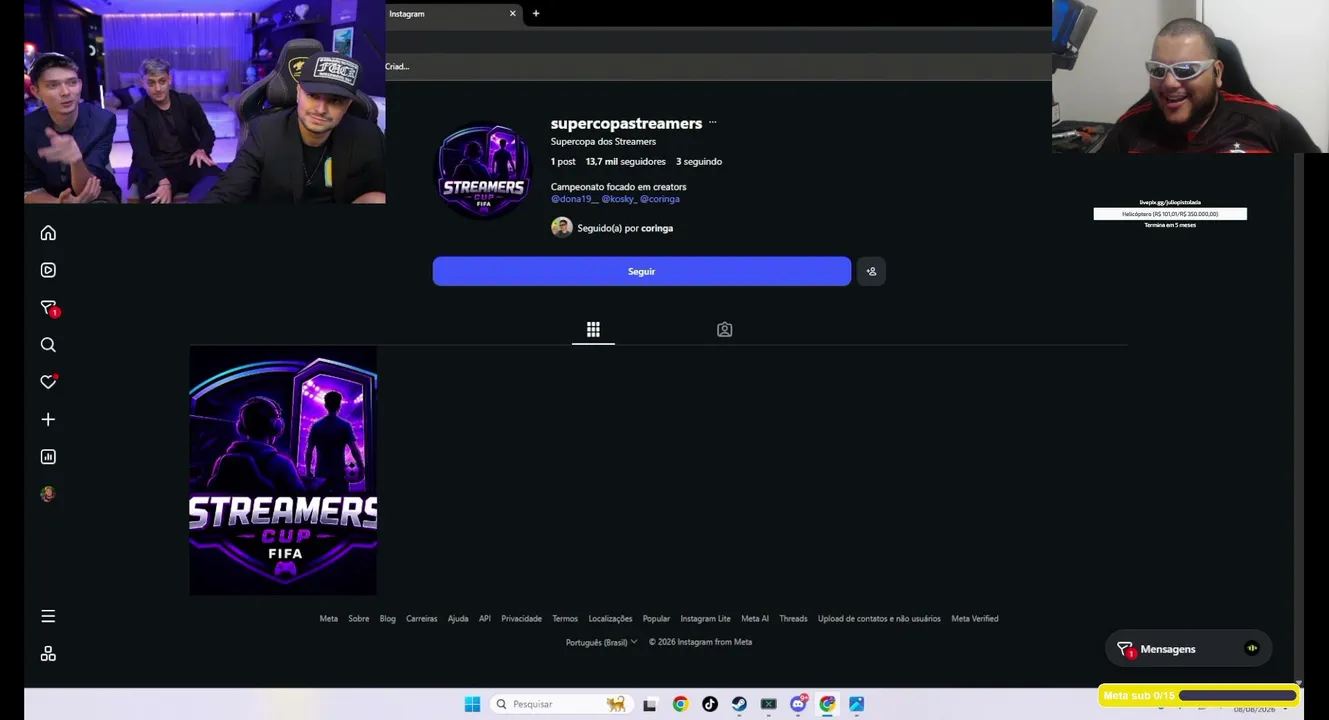The width and height of the screenshot is (1329, 720).
Task: Open the Blog footer link
Action: tap(388, 619)
